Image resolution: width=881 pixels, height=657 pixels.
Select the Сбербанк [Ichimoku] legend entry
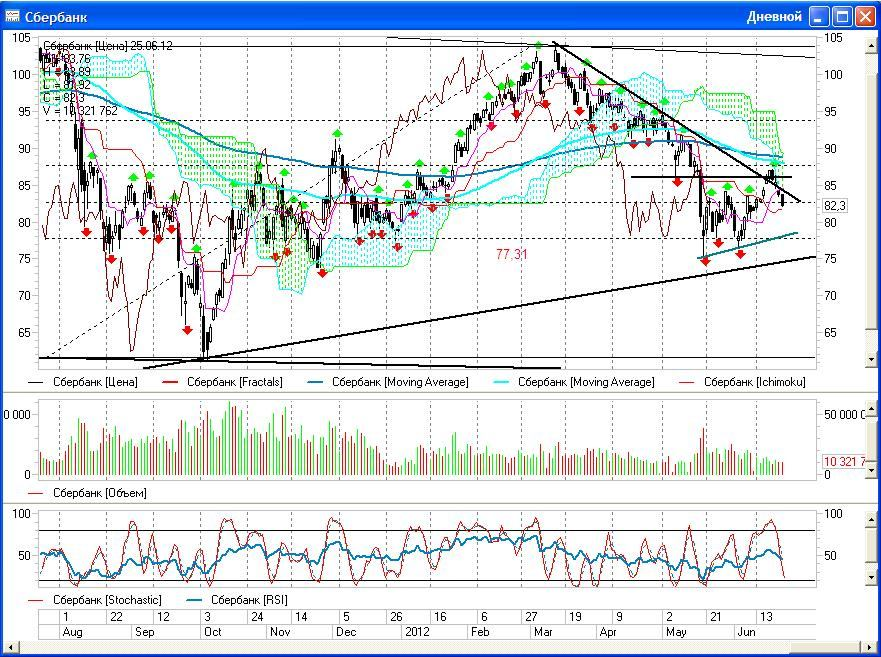pos(743,382)
